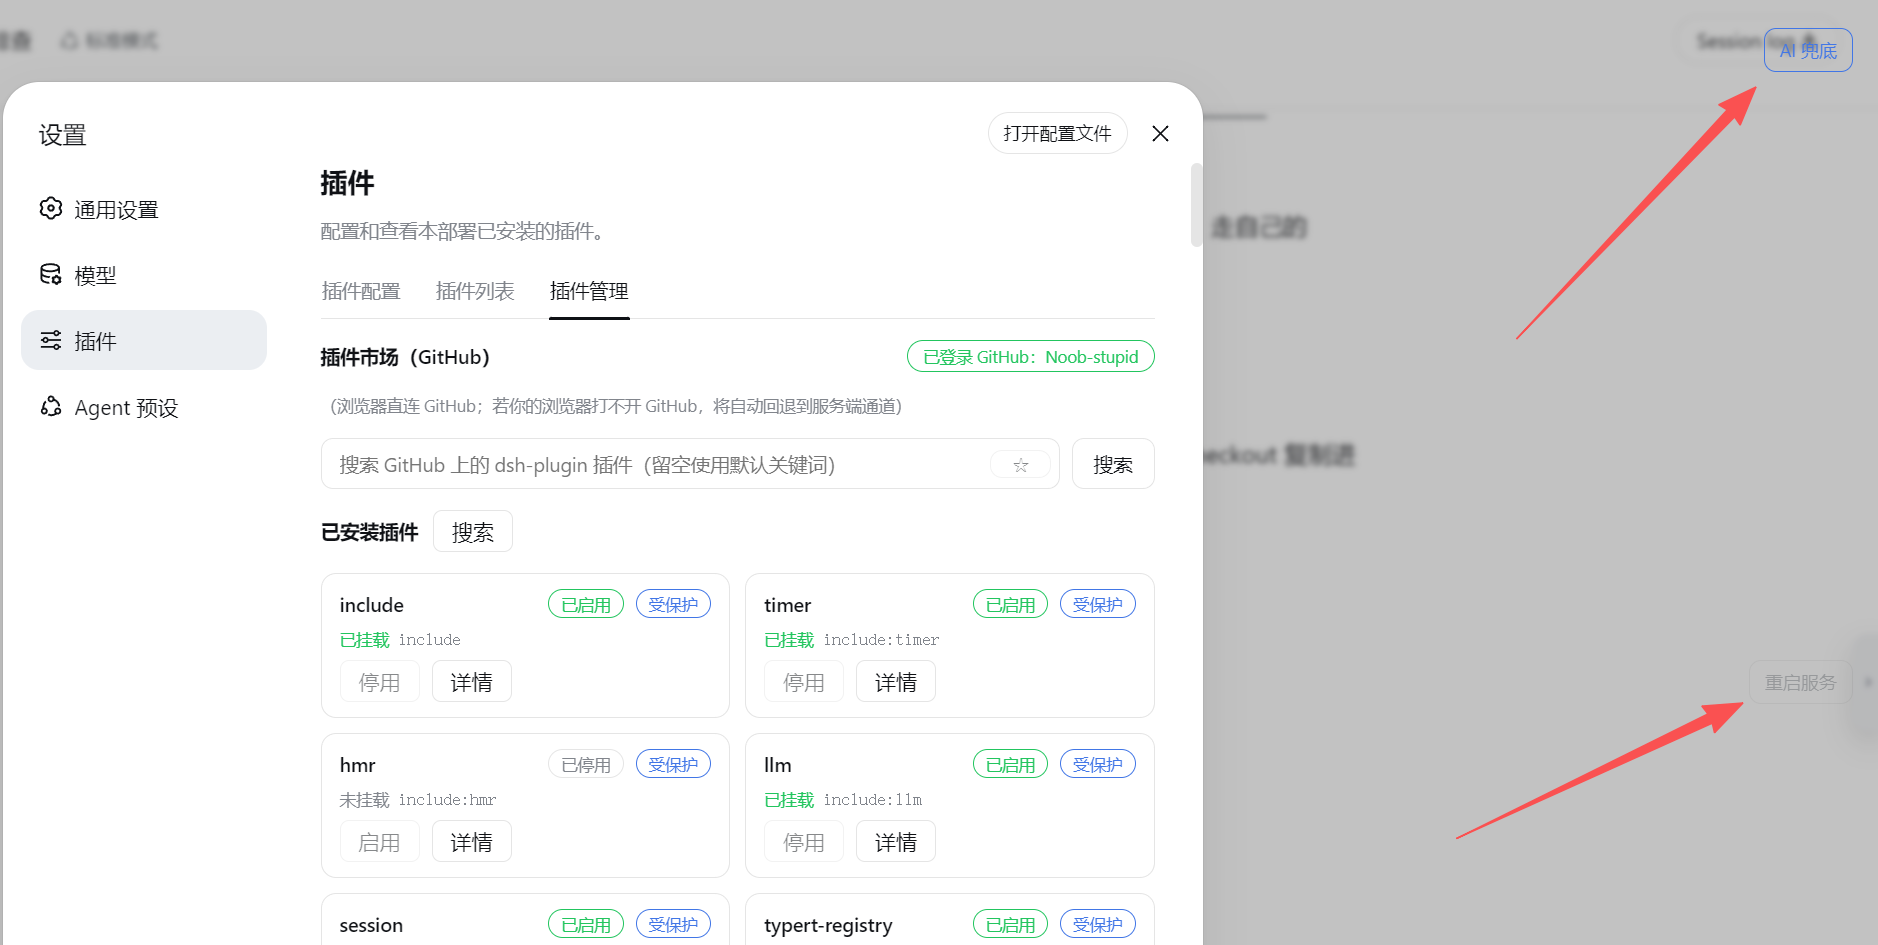Image resolution: width=1878 pixels, height=945 pixels.
Task: Click the 已挂载 include:timer status text
Action: [x=852, y=639]
